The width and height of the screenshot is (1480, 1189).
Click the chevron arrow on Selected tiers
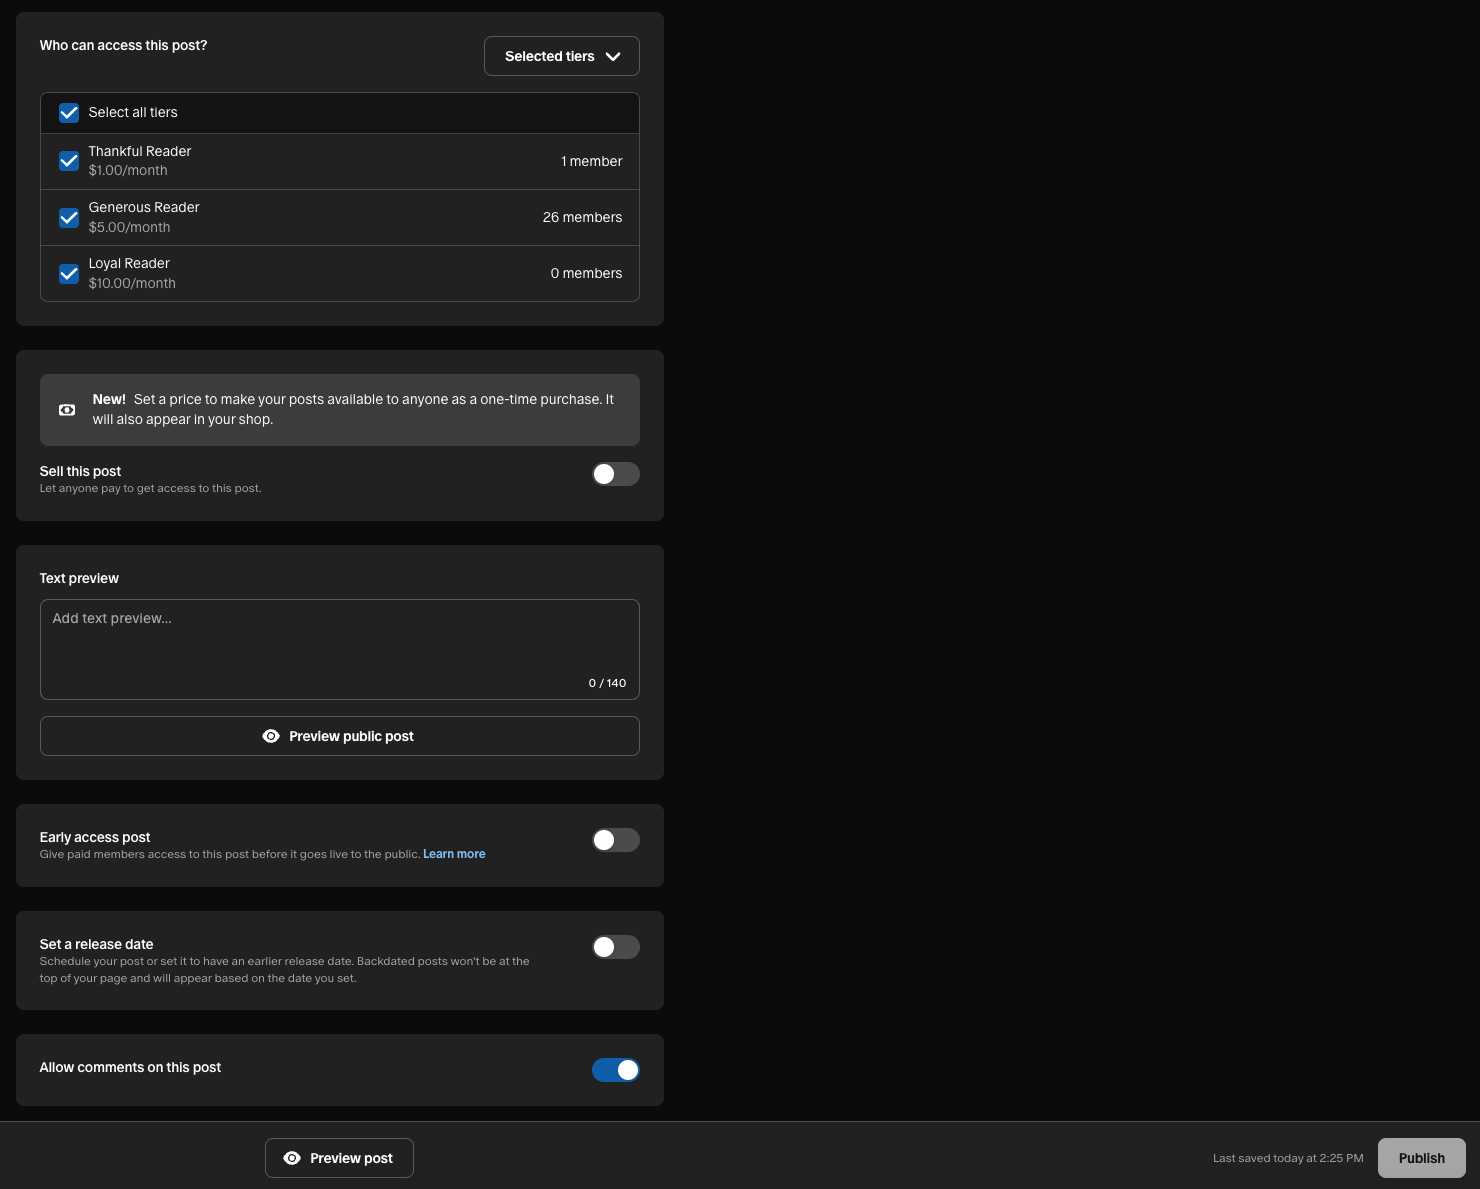point(613,57)
